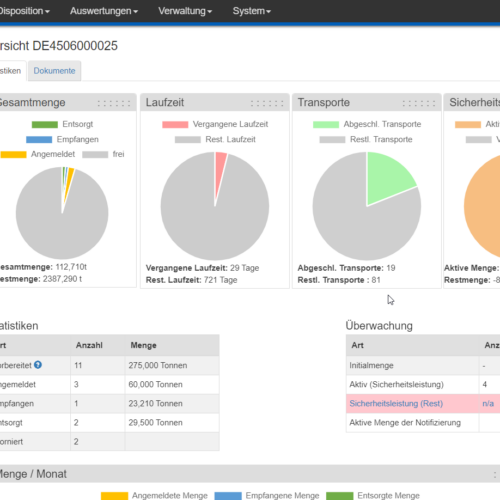This screenshot has width=500, height=500.
Task: Click the pink slice in Laufzeit pie chart
Action: (219, 170)
